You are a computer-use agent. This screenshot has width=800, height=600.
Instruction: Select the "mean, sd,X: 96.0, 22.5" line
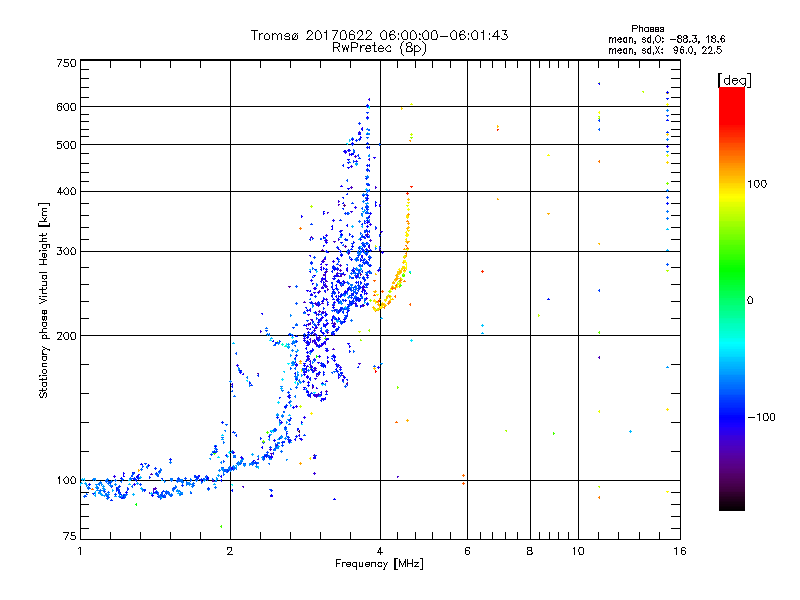[665, 50]
